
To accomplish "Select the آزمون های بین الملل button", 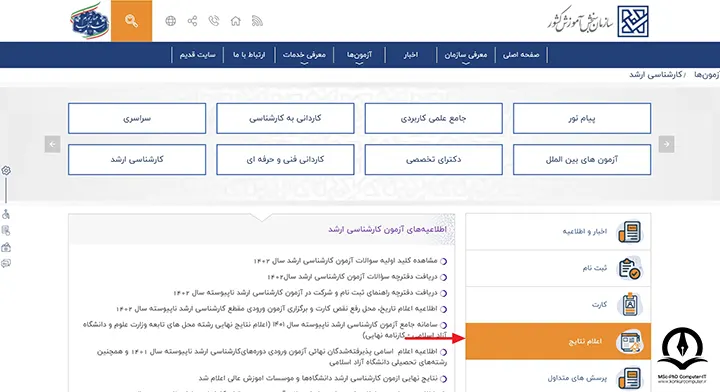I will click(582, 160).
